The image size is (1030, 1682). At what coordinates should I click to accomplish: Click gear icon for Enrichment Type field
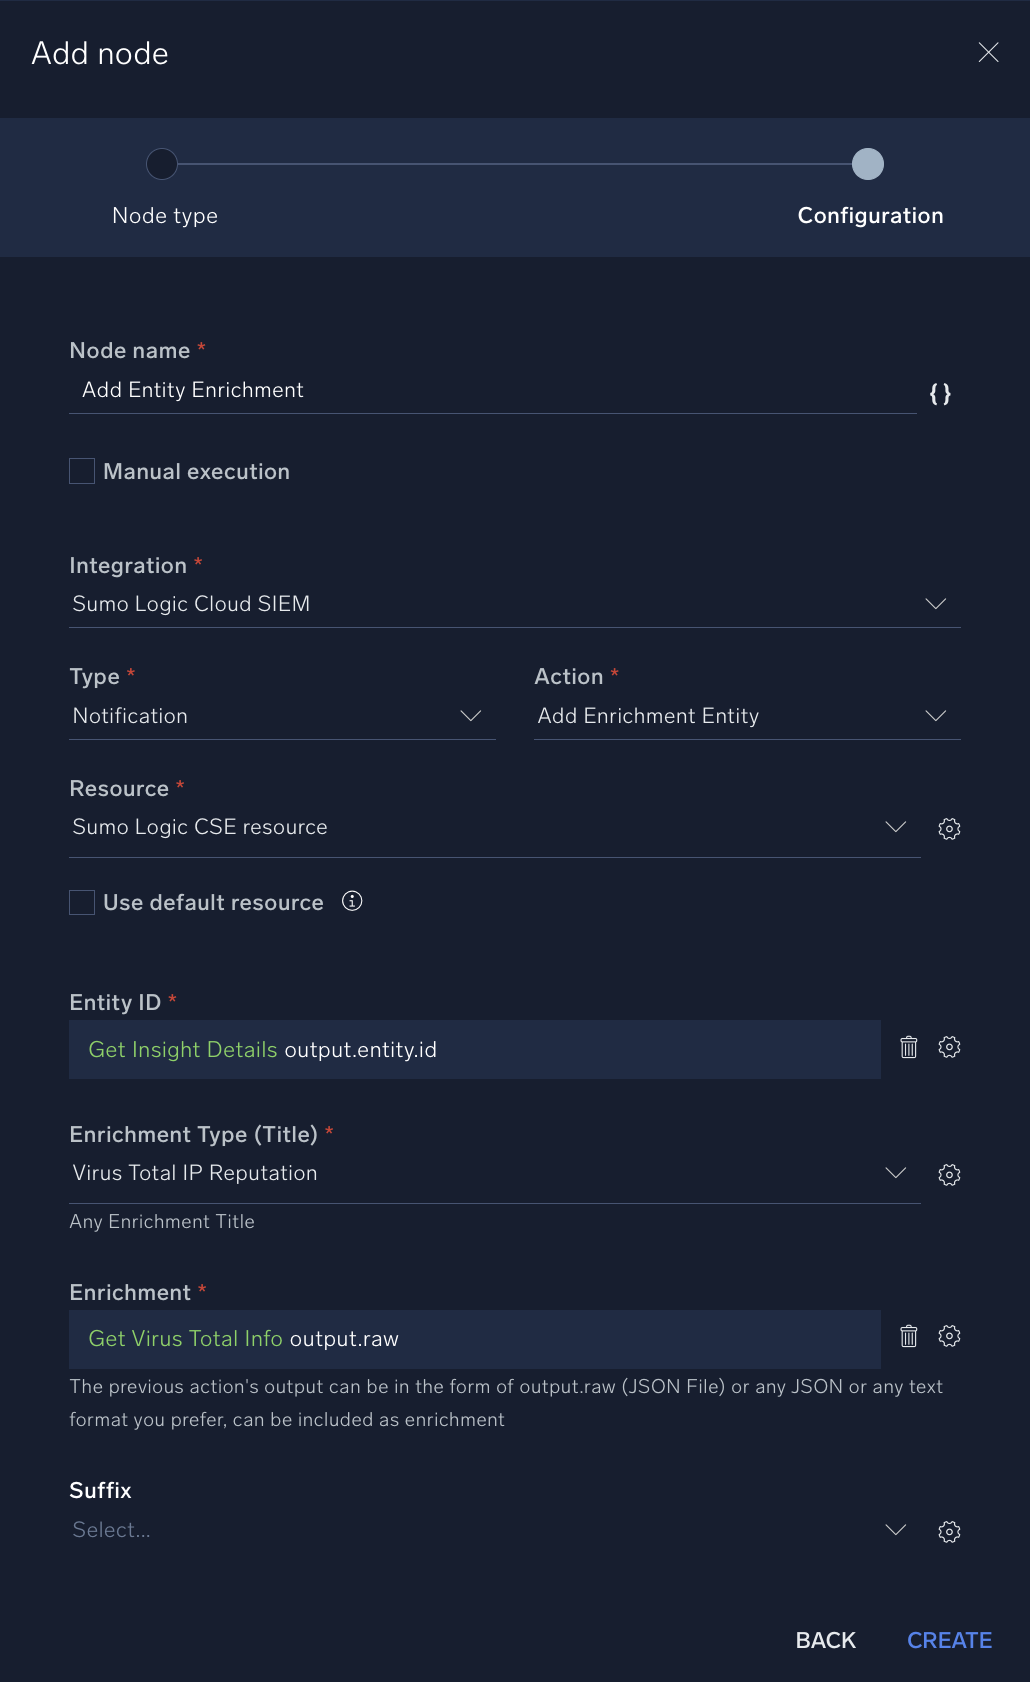949,1174
